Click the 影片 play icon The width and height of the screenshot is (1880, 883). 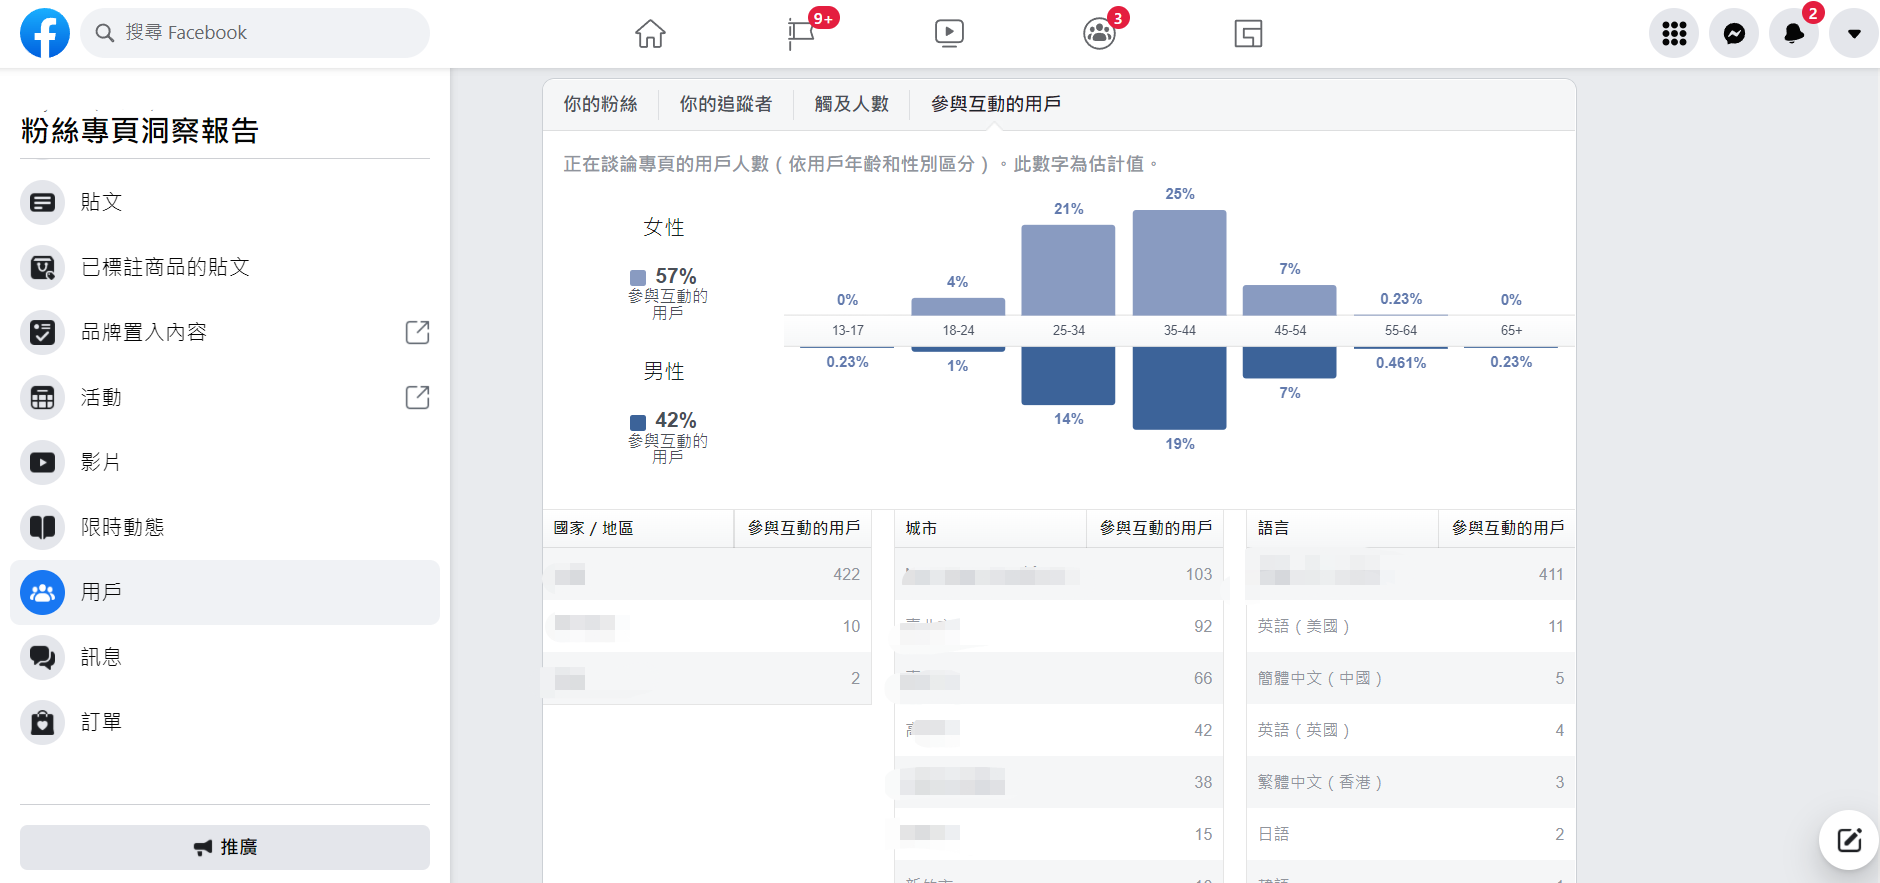(42, 462)
